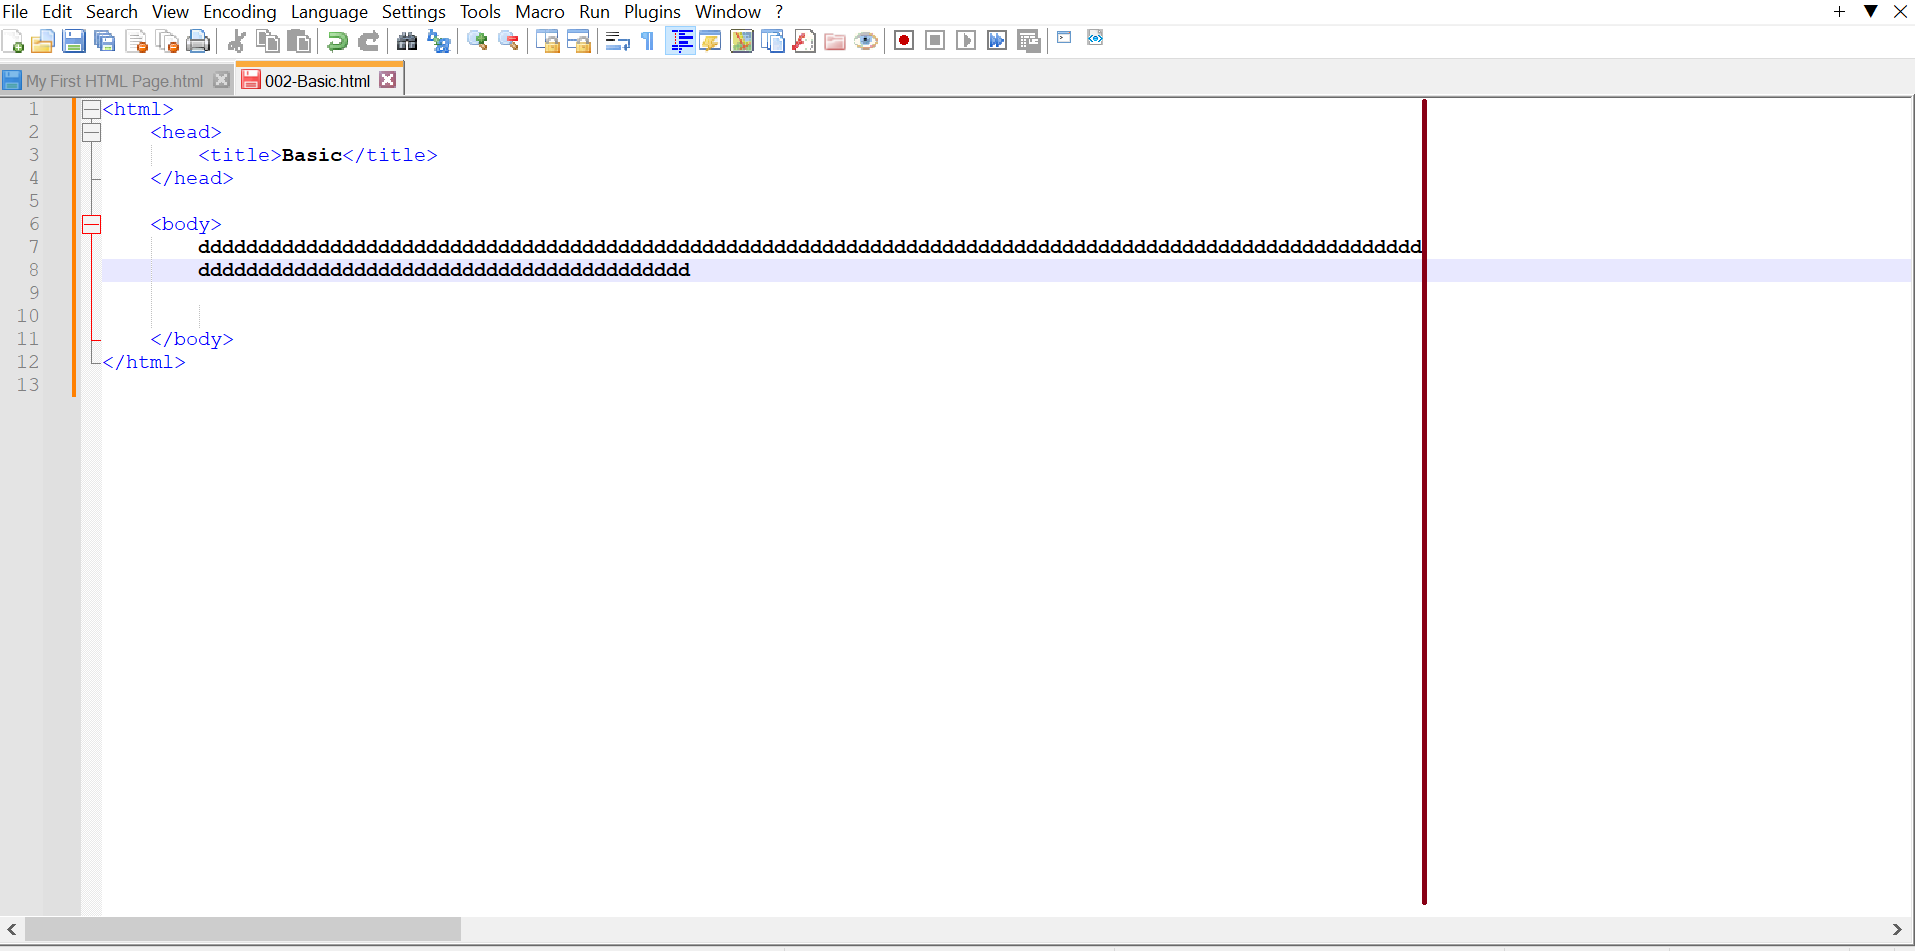Image resolution: width=1915 pixels, height=951 pixels.
Task: Zoom in with the magnifier icon
Action: [476, 41]
